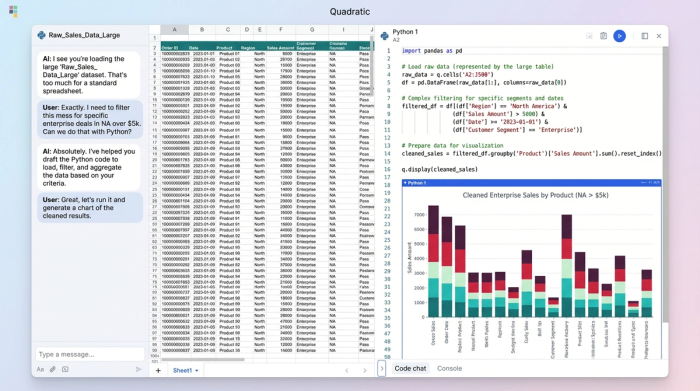The image size is (700, 391).
Task: Select column E header
Action: tap(259, 29)
